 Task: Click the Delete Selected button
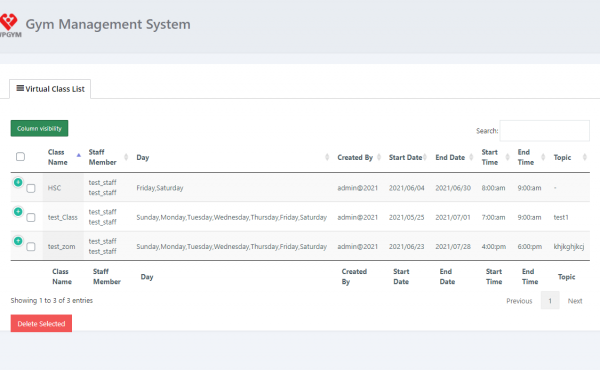pos(41,324)
